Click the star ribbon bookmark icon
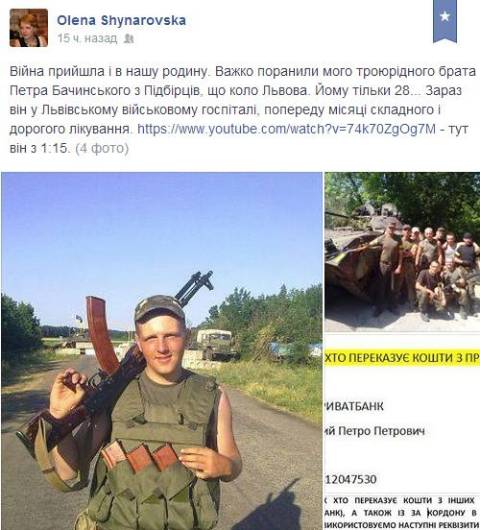Image resolution: width=480 pixels, height=530 pixels. coord(445,21)
